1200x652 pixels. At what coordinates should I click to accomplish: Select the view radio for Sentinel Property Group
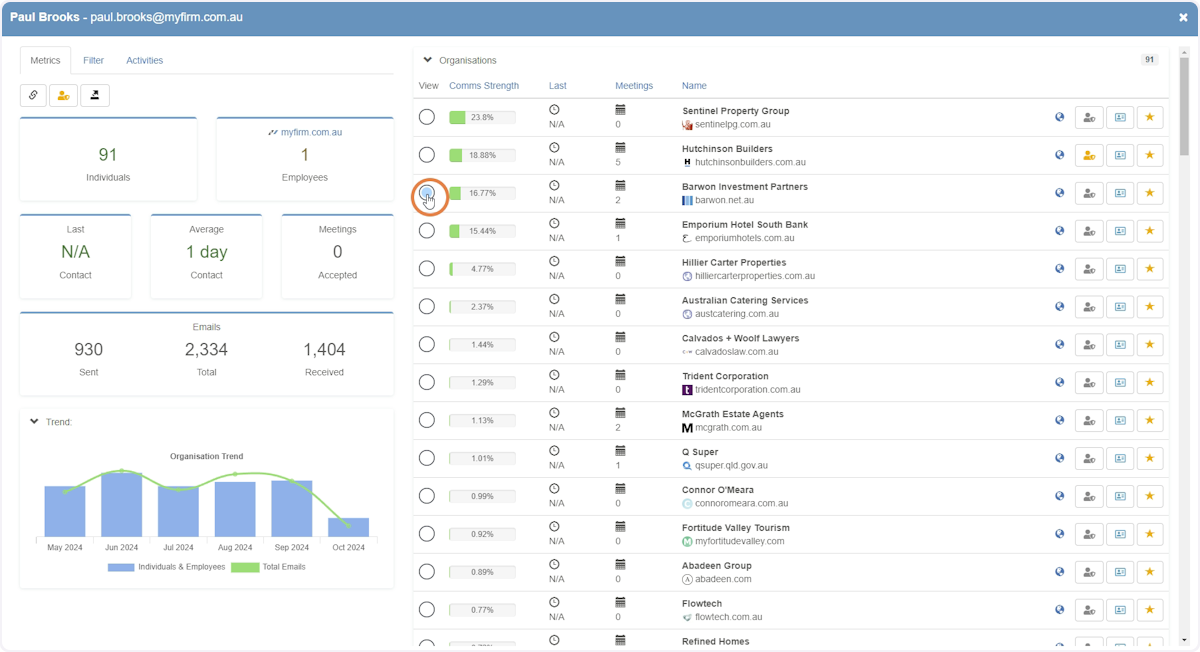coord(427,117)
